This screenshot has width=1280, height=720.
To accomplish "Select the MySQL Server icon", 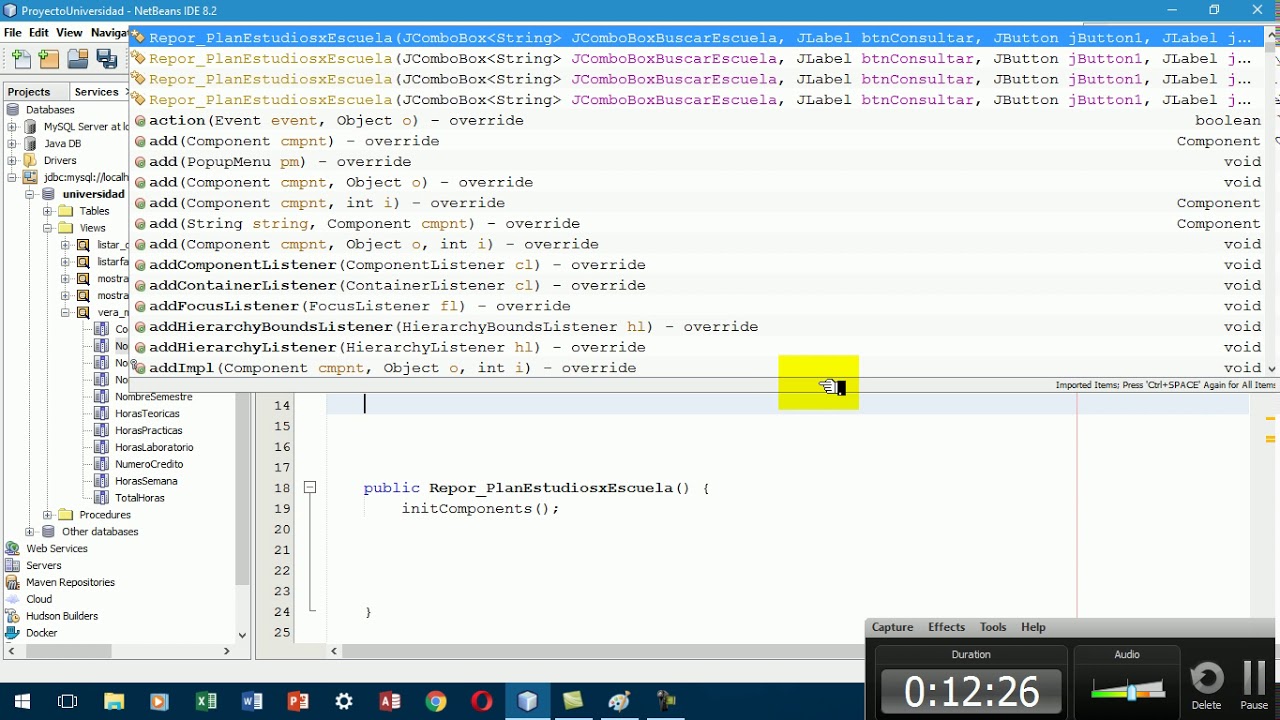I will [30, 127].
